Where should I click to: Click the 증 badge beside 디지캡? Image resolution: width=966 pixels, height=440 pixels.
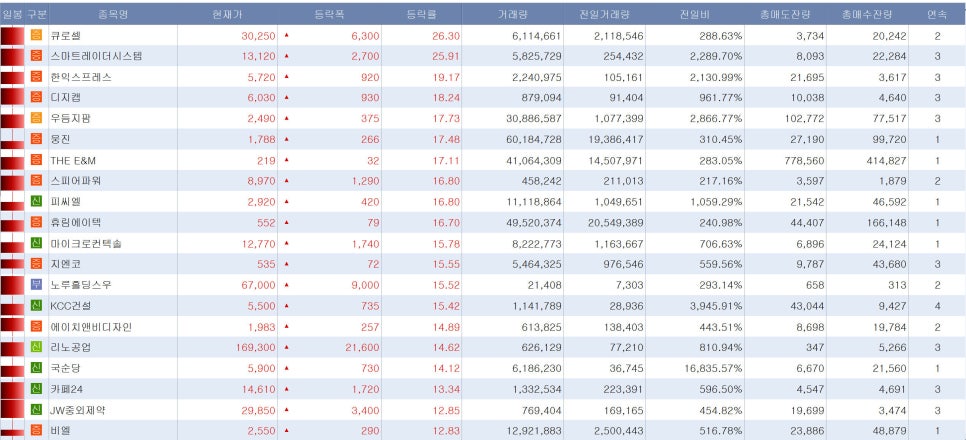click(x=36, y=97)
